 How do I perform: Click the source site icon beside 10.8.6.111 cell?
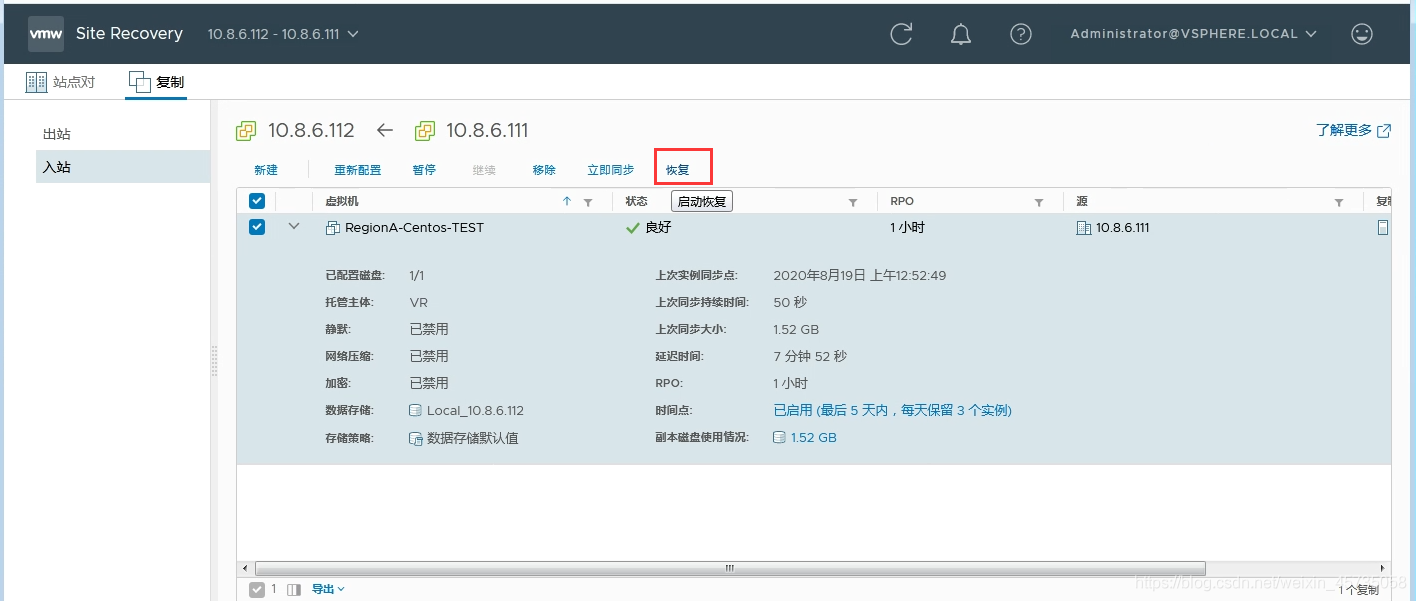click(x=1083, y=228)
